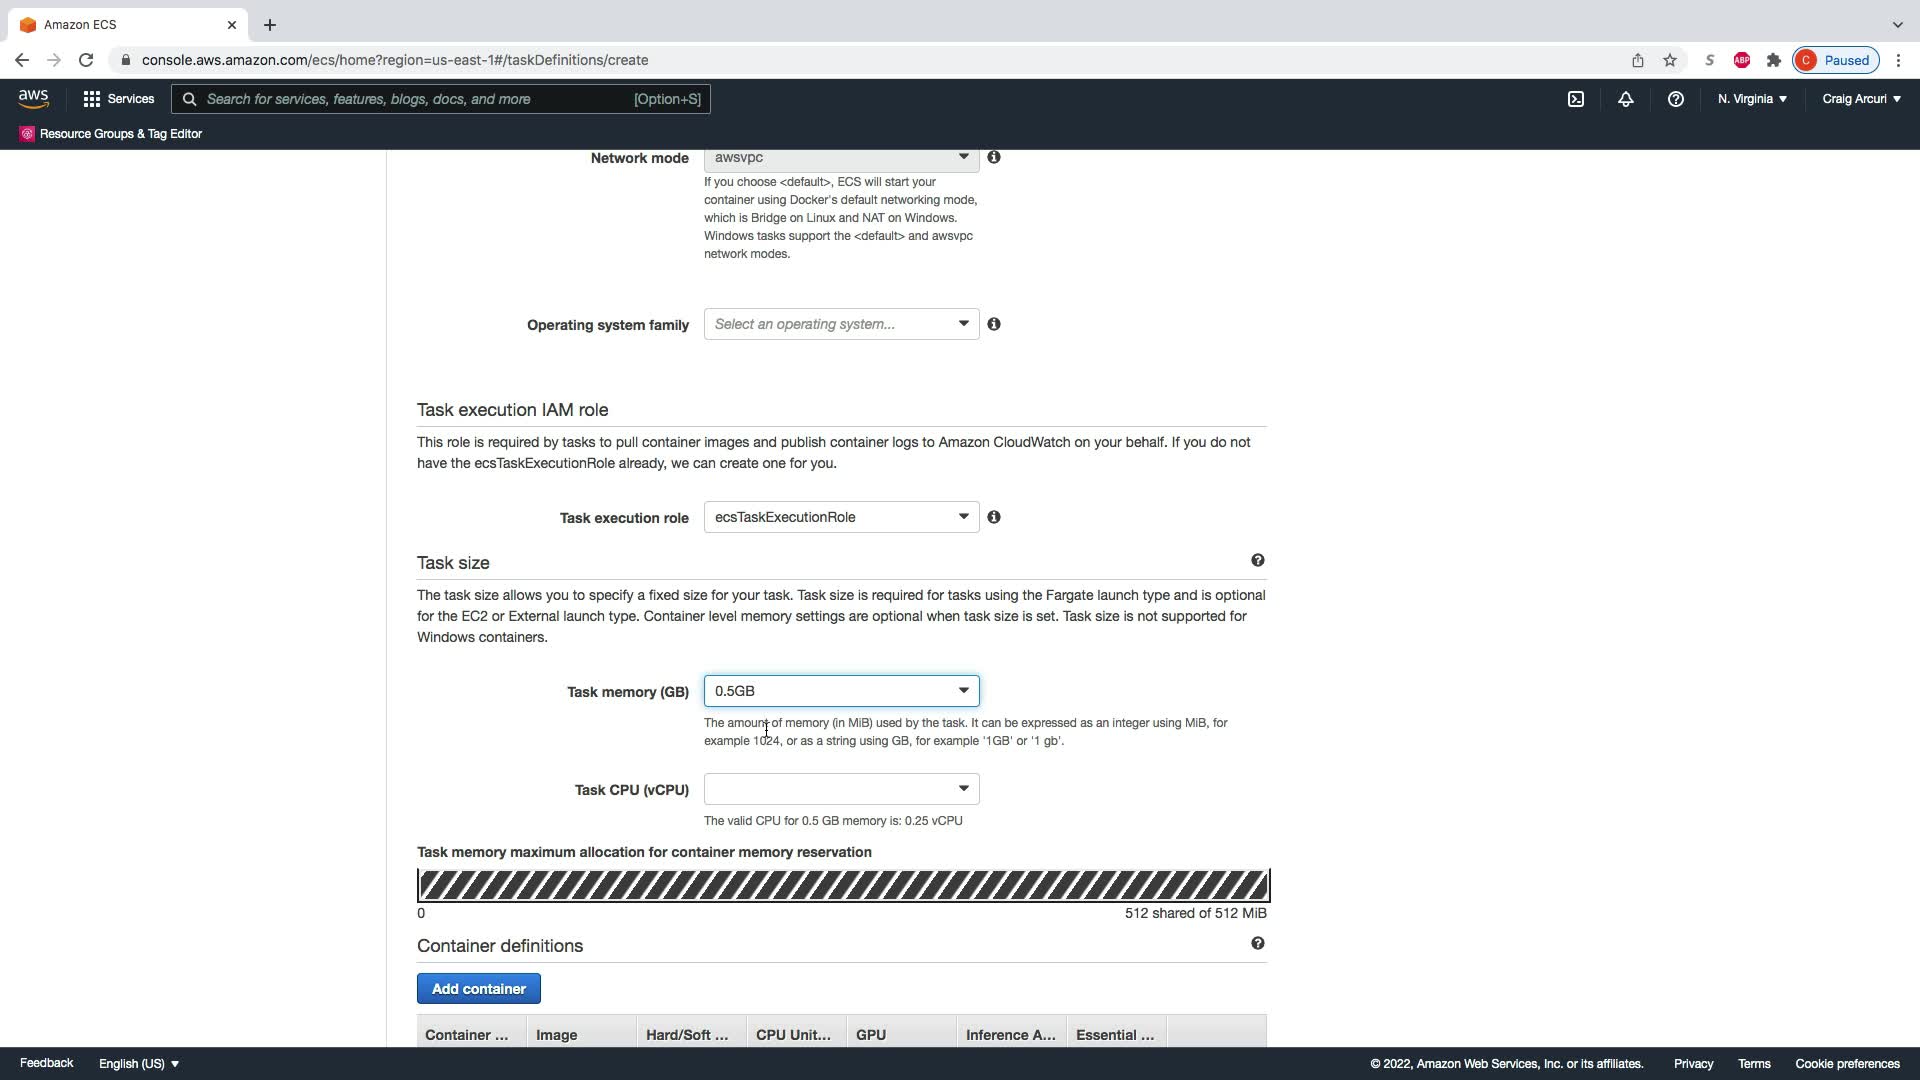The image size is (1920, 1080).
Task: Open the notifications bell icon
Action: coord(1626,99)
